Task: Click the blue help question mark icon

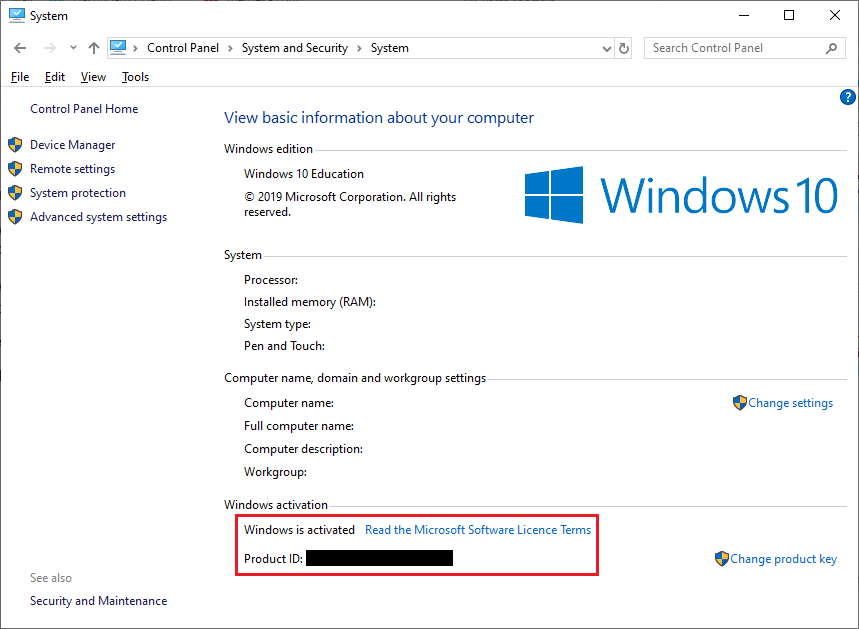Action: coord(847,97)
